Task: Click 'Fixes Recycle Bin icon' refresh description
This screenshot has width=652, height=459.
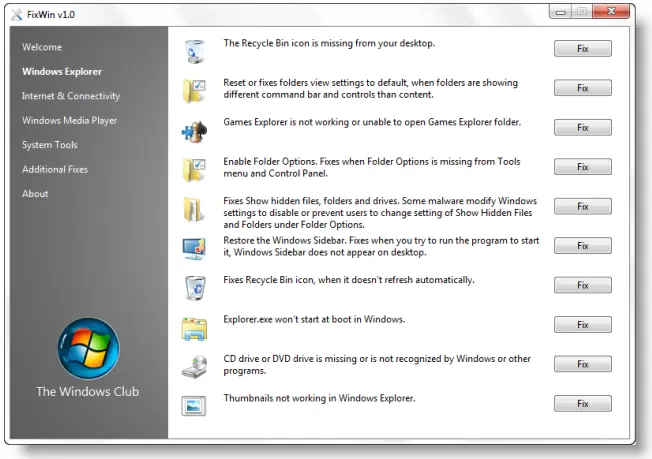Action: 348,280
